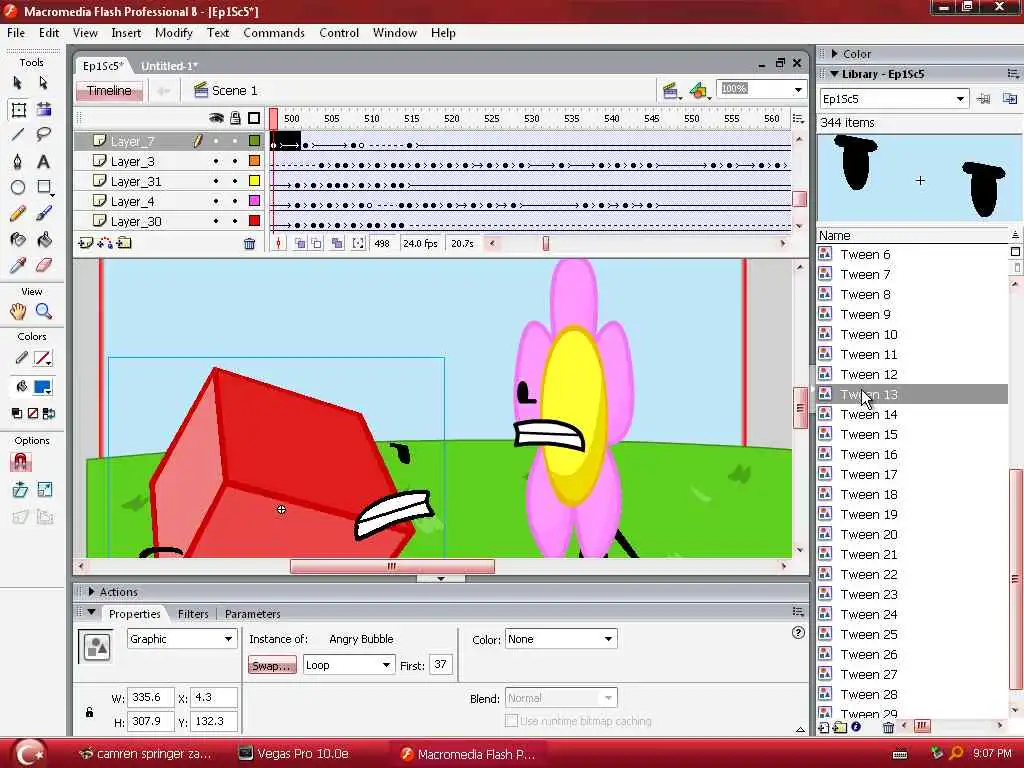Open the Commands menu
Image resolution: width=1024 pixels, height=768 pixels.
point(274,33)
